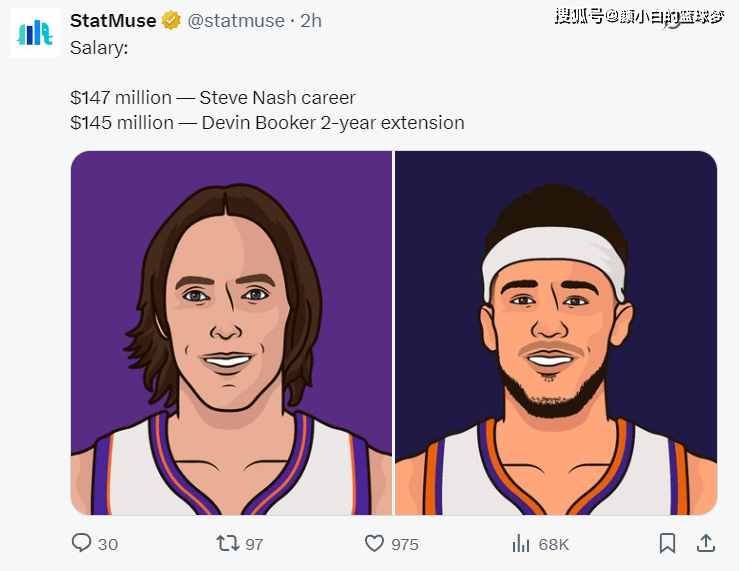This screenshot has height=571, width=739.
Task: Like the tweet with the heart icon
Action: tap(374, 543)
